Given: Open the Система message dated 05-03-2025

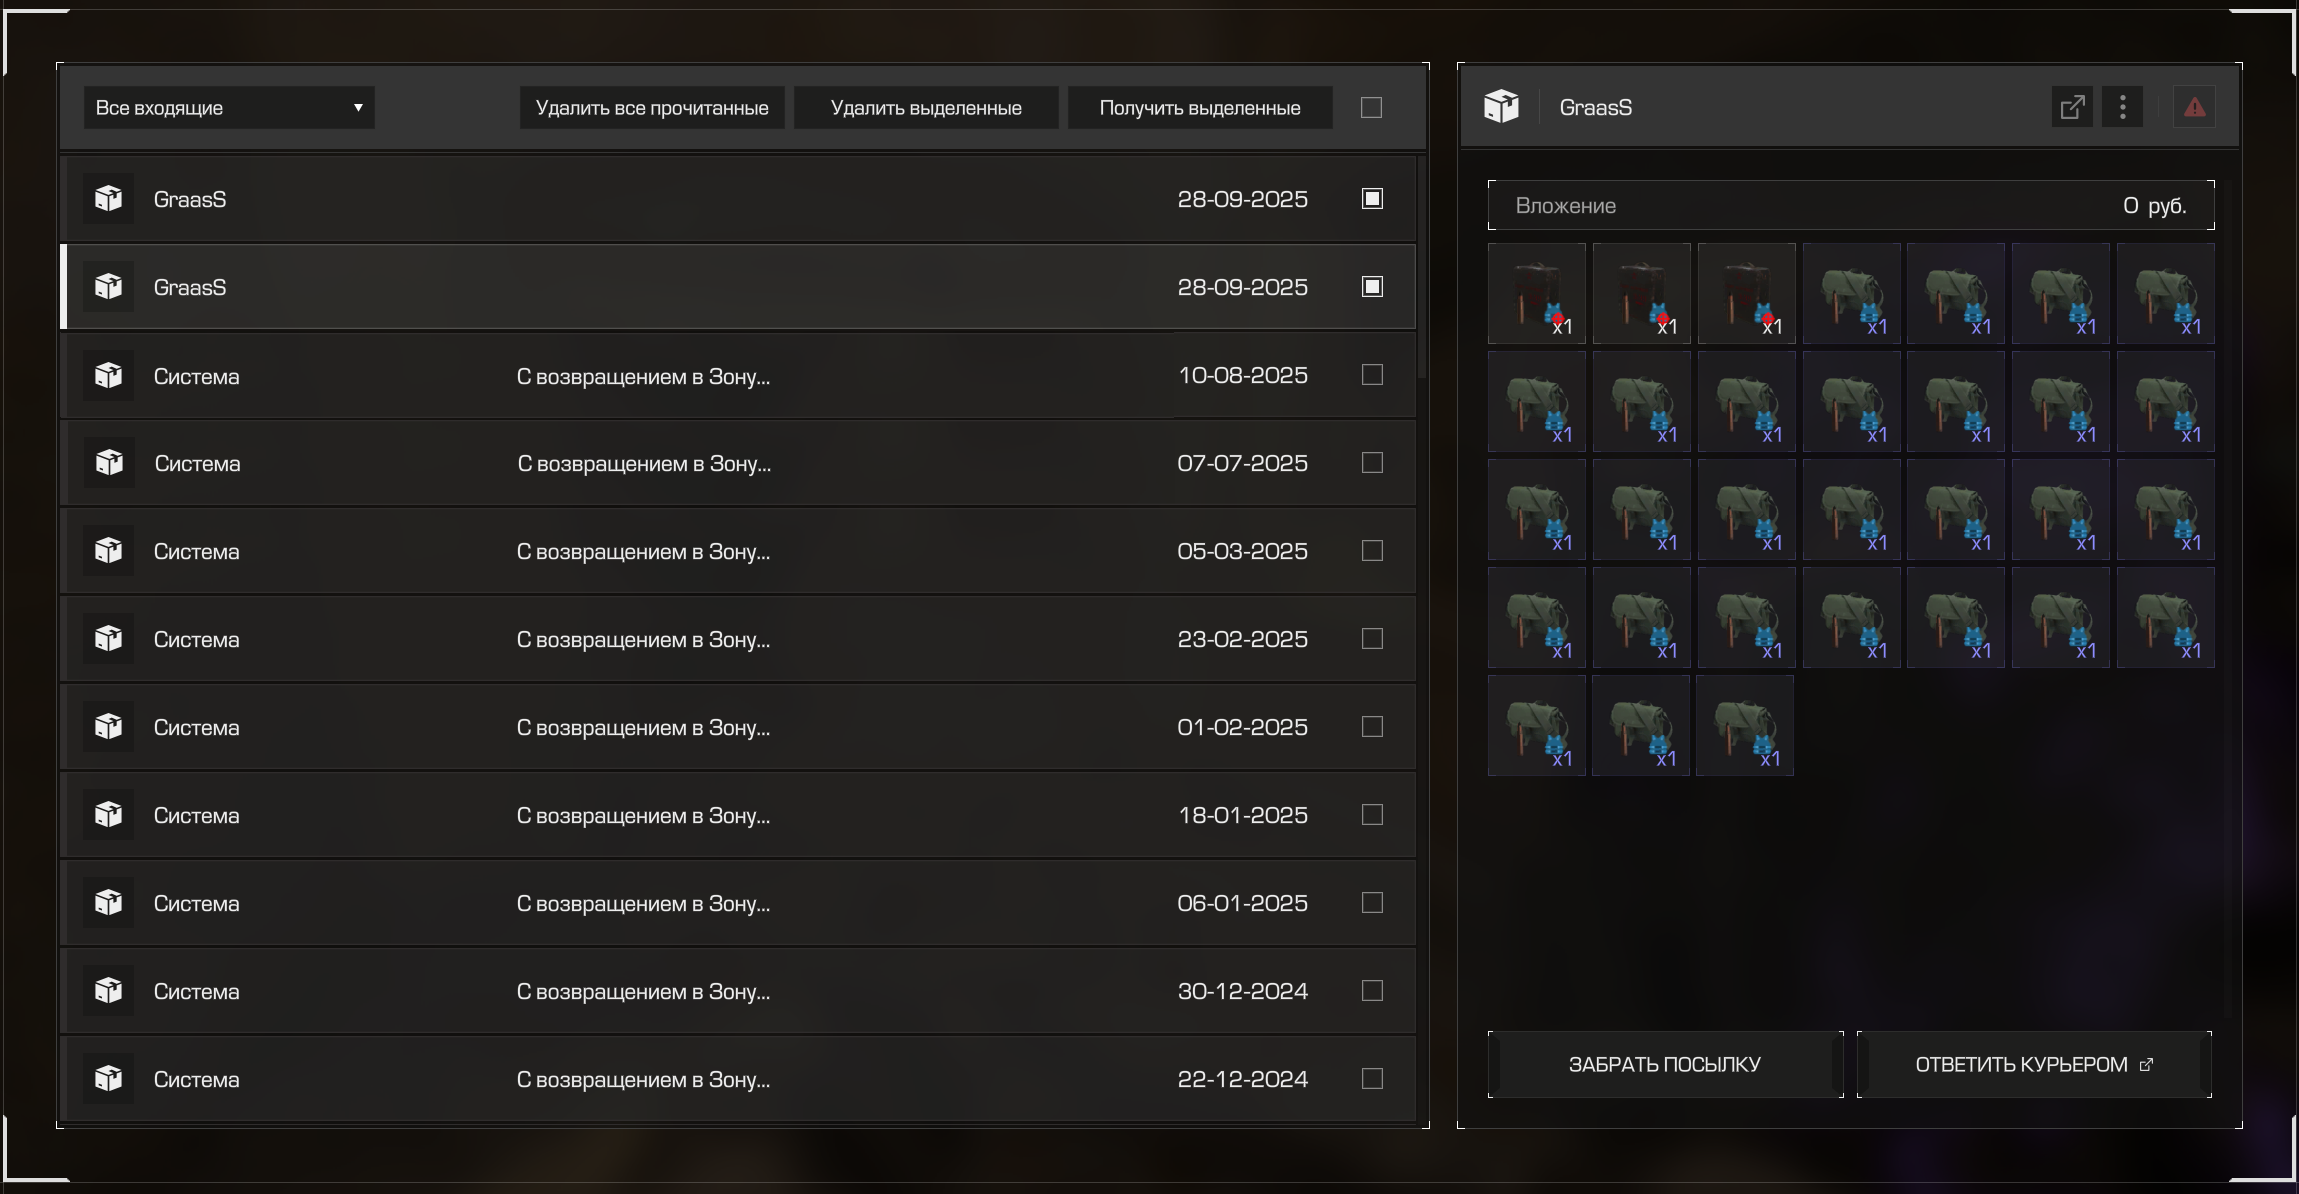Looking at the screenshot, I should coord(642,552).
